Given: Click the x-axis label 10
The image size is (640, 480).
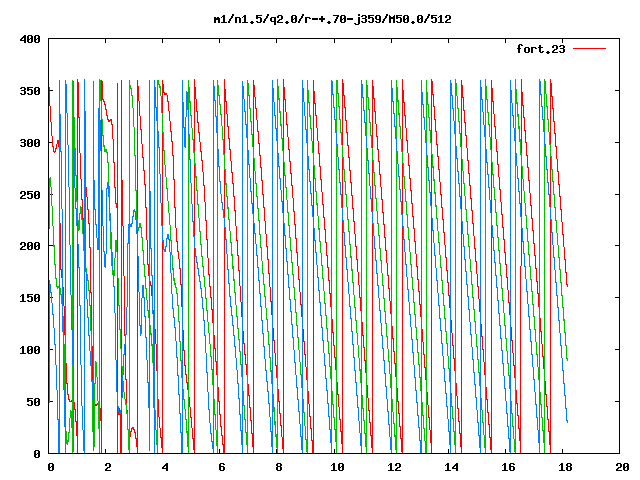Looking at the screenshot, I should pos(337,467).
